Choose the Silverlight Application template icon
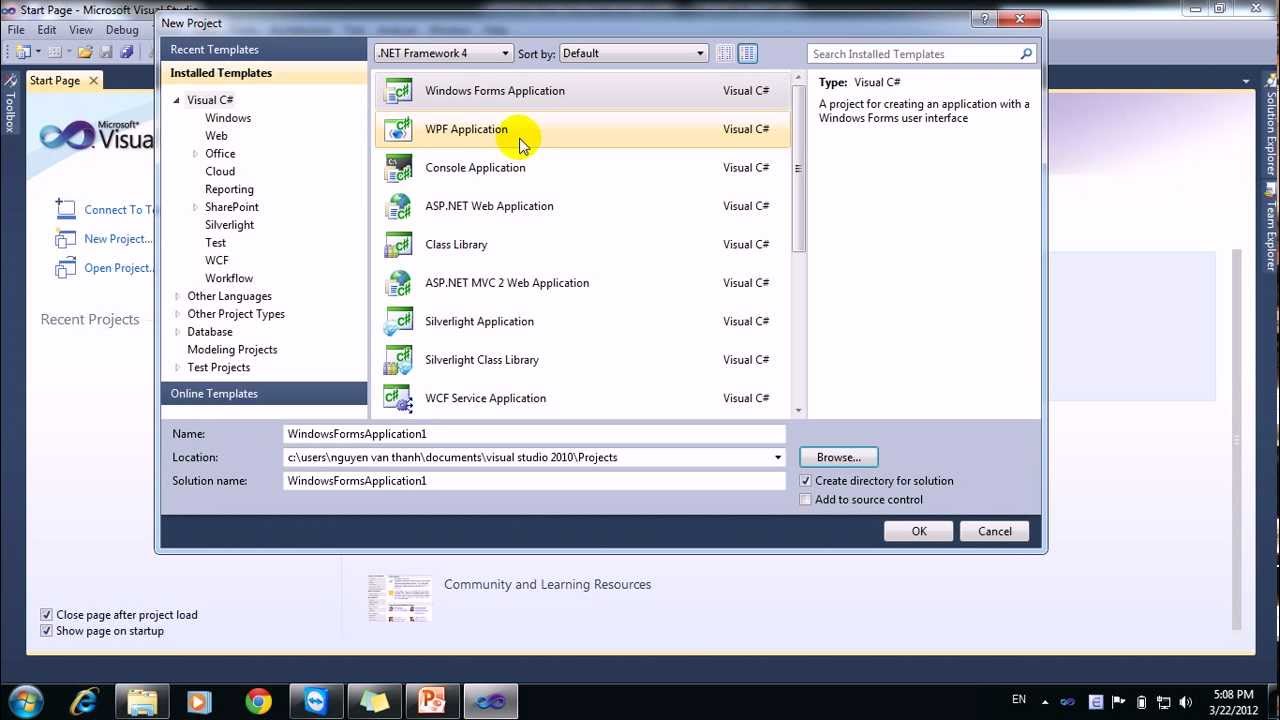1280x720 pixels. (398, 322)
